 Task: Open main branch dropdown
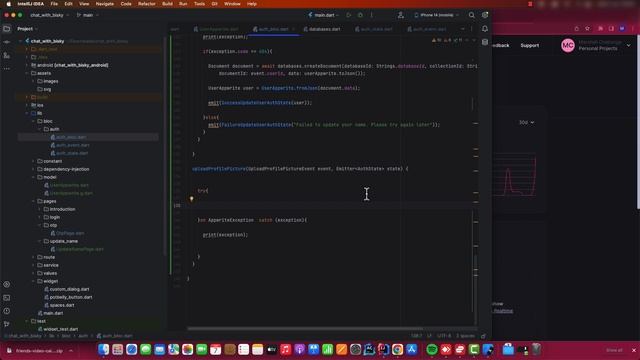tap(87, 15)
